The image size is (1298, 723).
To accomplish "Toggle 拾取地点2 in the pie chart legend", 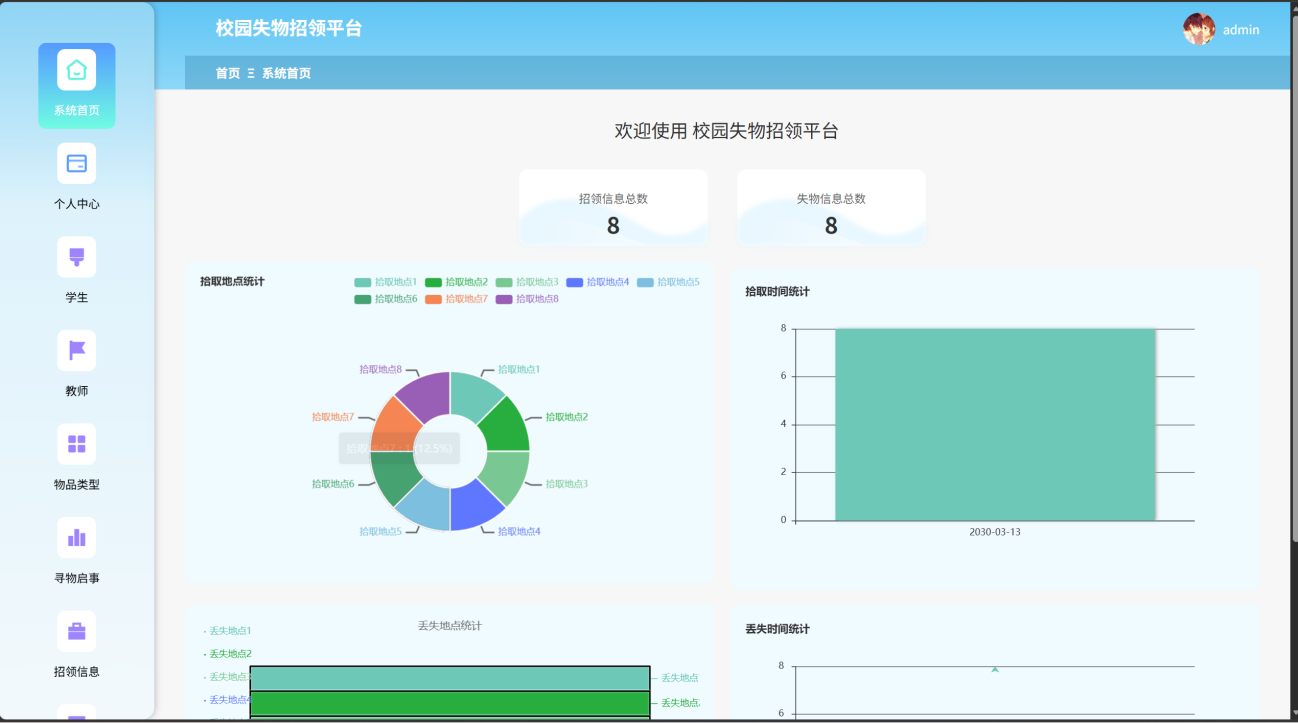I will point(456,282).
